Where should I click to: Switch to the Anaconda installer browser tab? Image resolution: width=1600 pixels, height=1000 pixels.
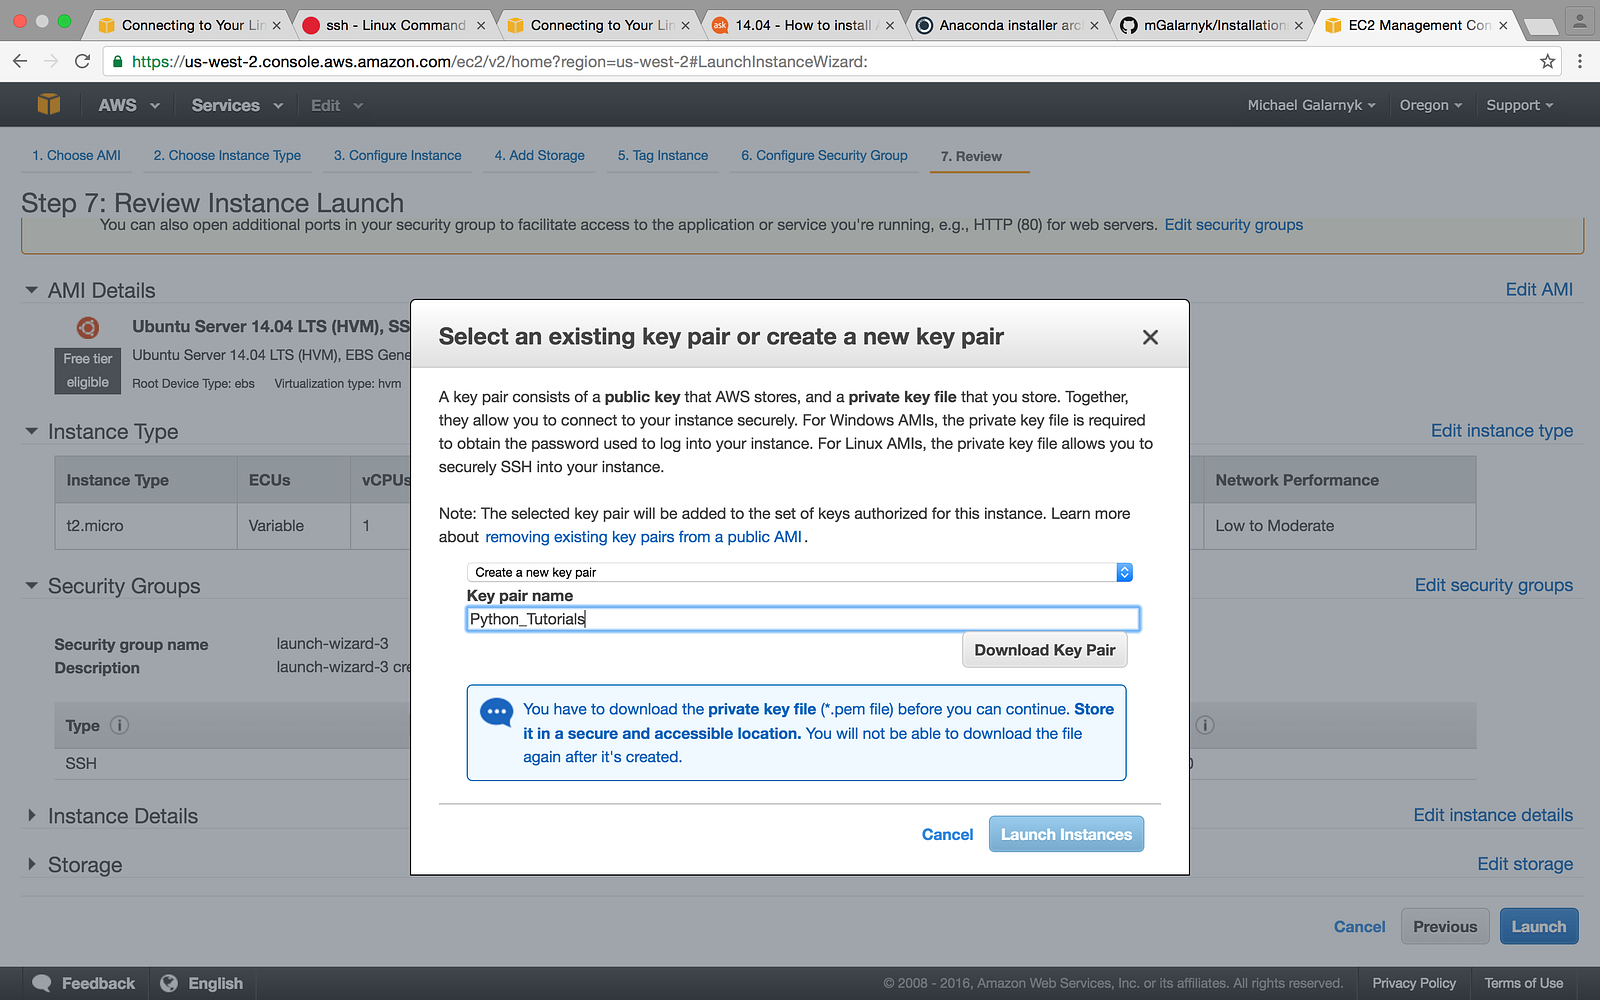(1007, 25)
